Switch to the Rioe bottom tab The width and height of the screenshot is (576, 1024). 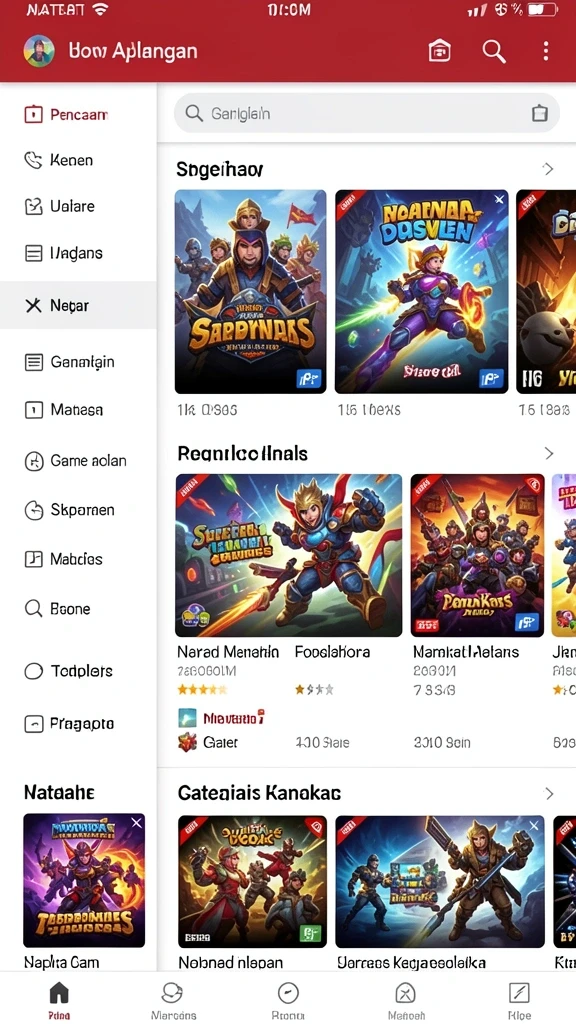(x=519, y=1000)
